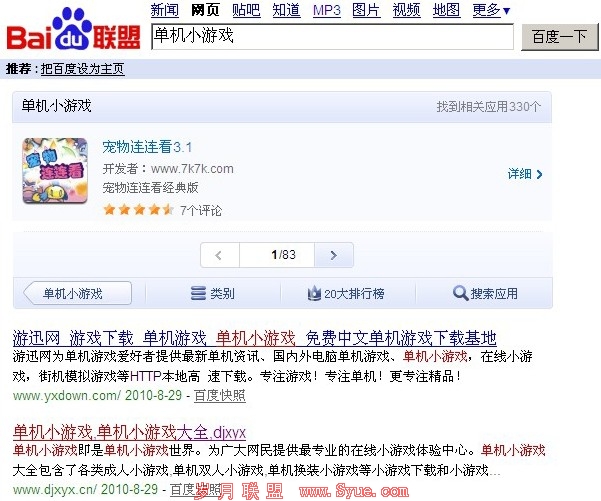This screenshot has width=601, height=501.
Task: Click the star rating of 宠物连连看
Action: (x=138, y=210)
